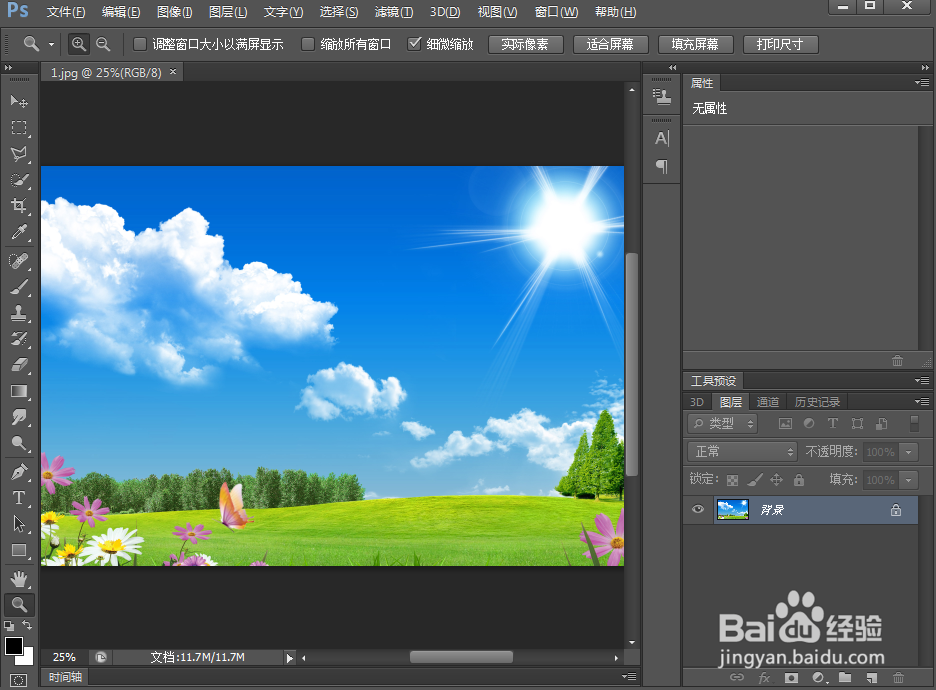Screen dimensions: 936x690
Task: Enable resize window to fit checkbox
Action: [140, 44]
